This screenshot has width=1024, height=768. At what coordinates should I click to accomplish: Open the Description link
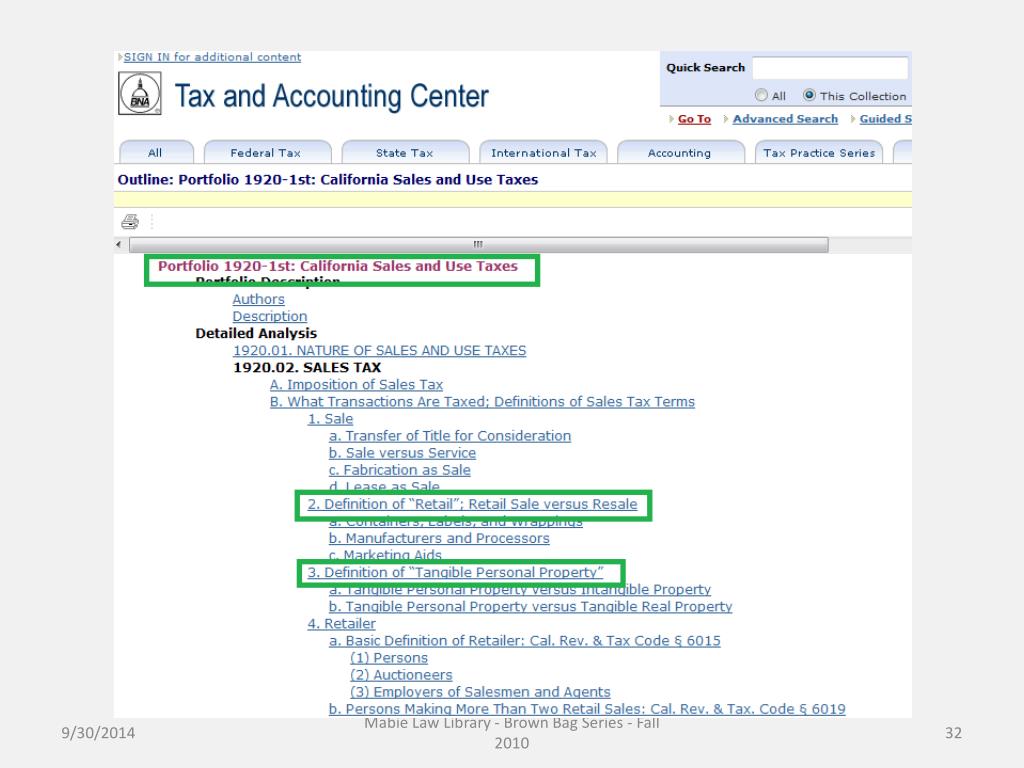coord(270,316)
